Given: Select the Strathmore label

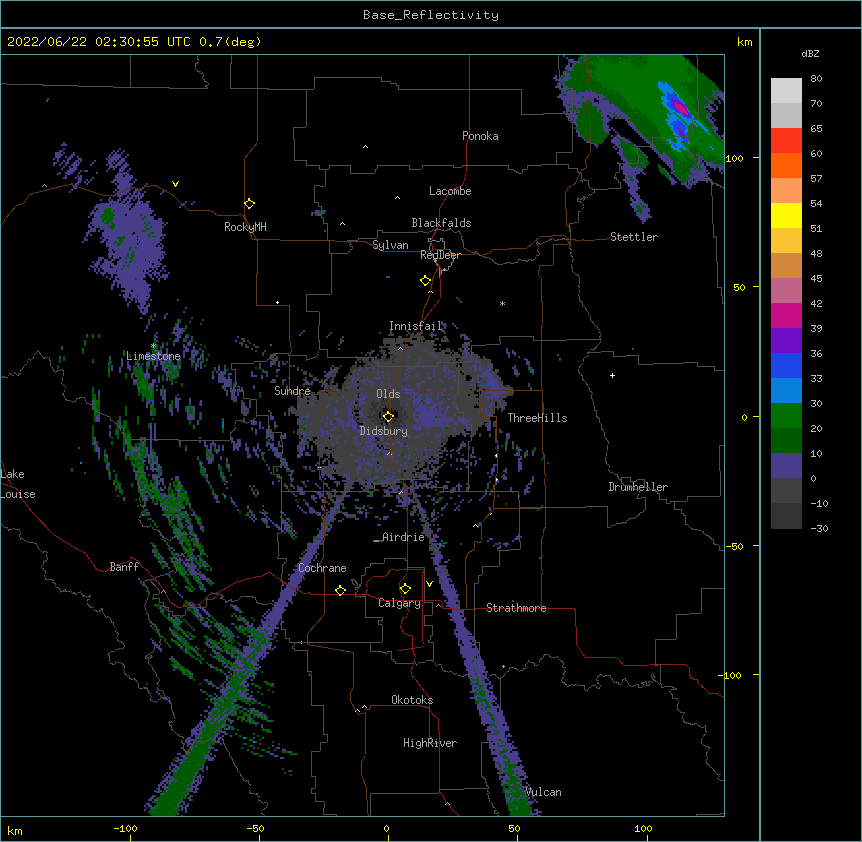Looking at the screenshot, I should tap(516, 608).
